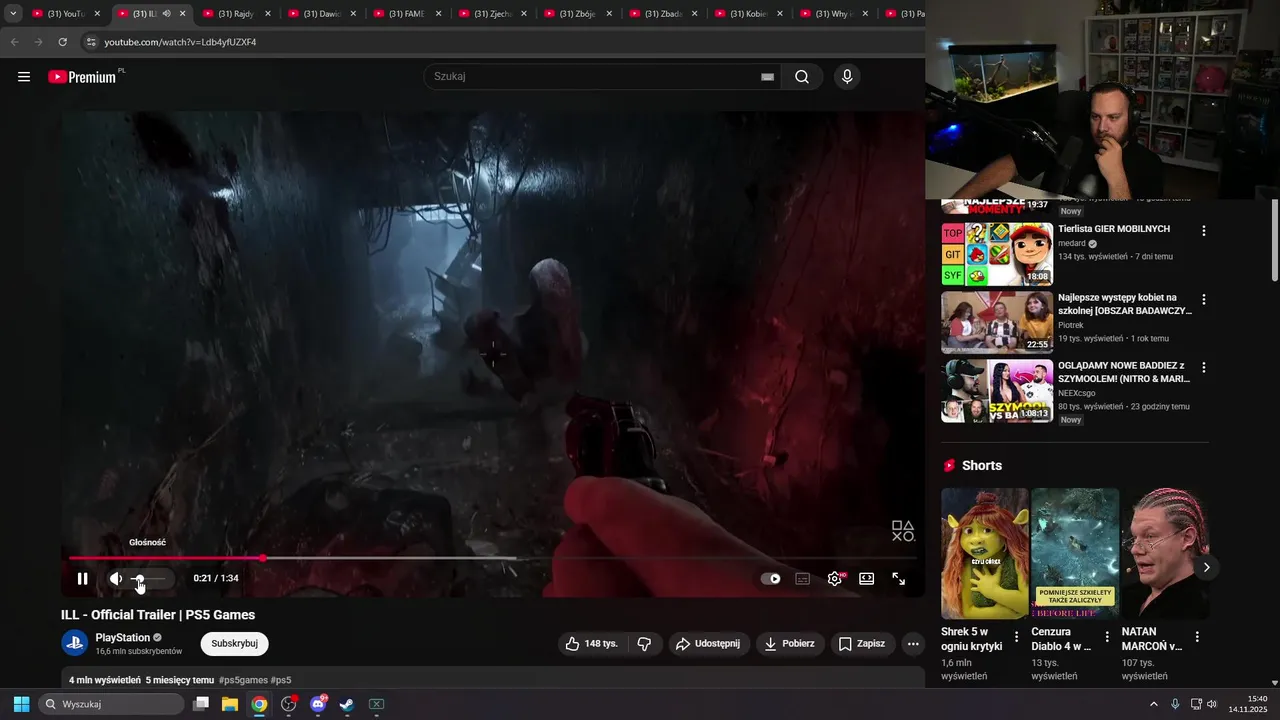The image size is (1280, 720).
Task: Click the Zapisz save button
Action: (x=862, y=644)
